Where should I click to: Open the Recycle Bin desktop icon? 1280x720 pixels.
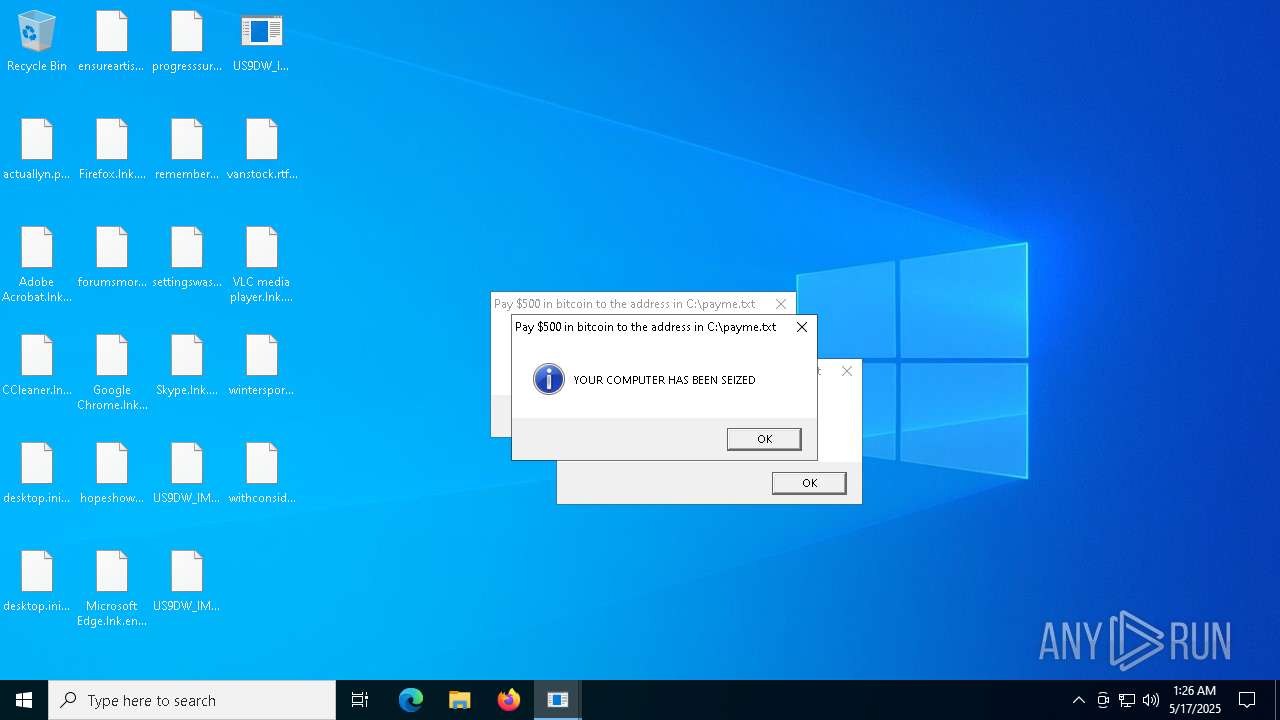[37, 41]
